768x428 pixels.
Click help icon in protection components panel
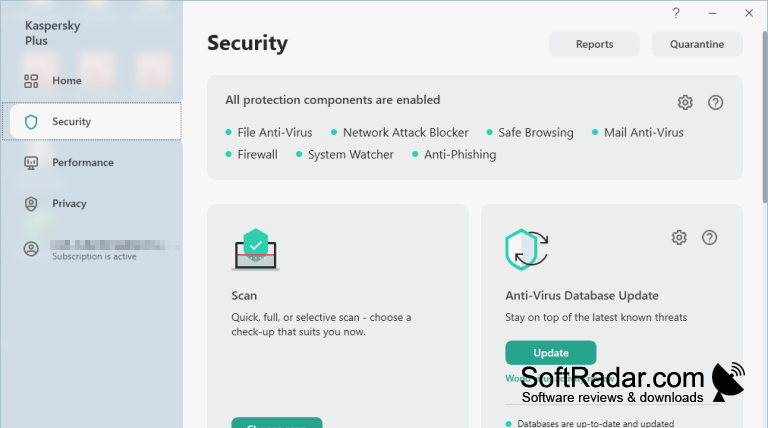tap(715, 102)
